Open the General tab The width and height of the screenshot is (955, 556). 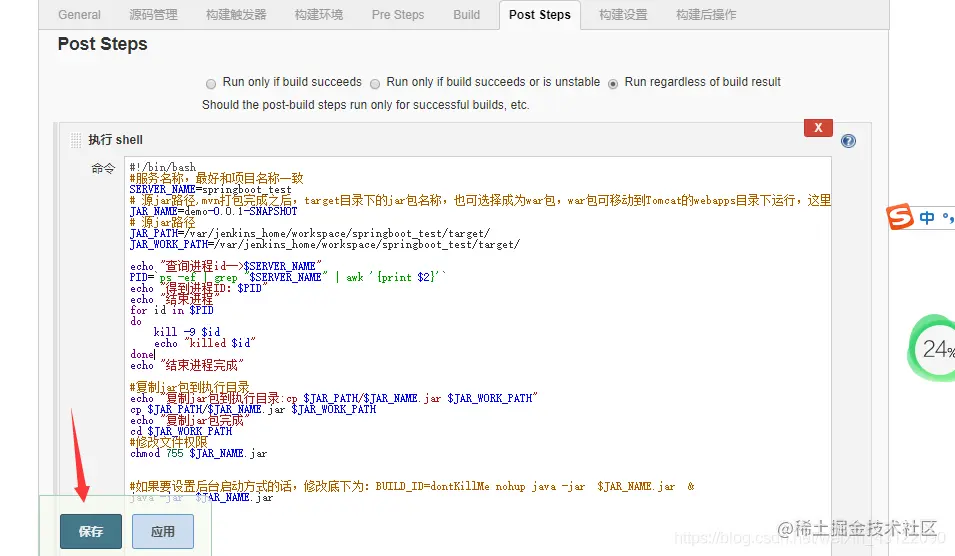79,15
